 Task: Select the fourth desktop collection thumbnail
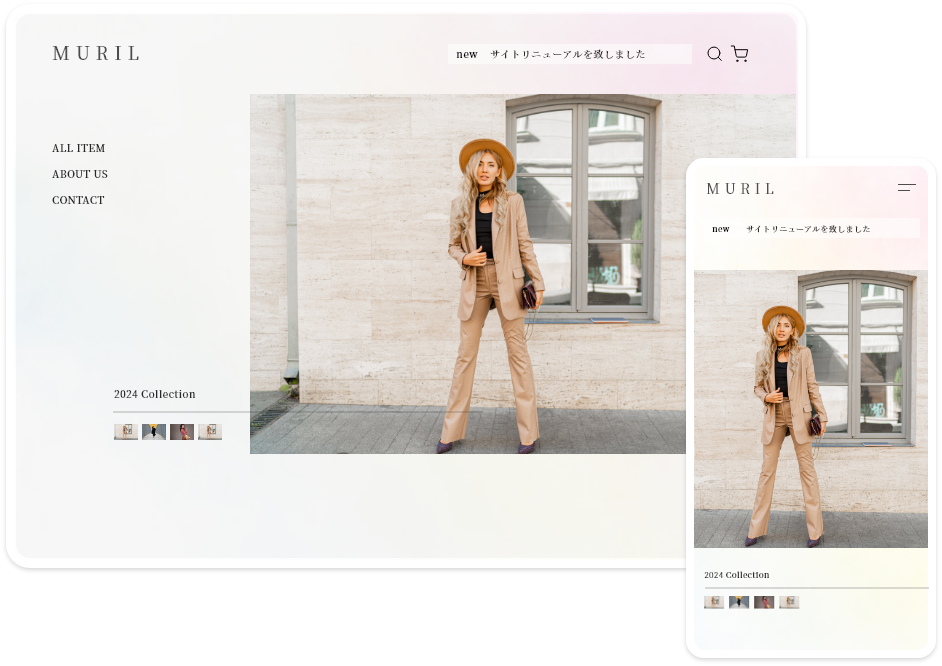click(210, 432)
